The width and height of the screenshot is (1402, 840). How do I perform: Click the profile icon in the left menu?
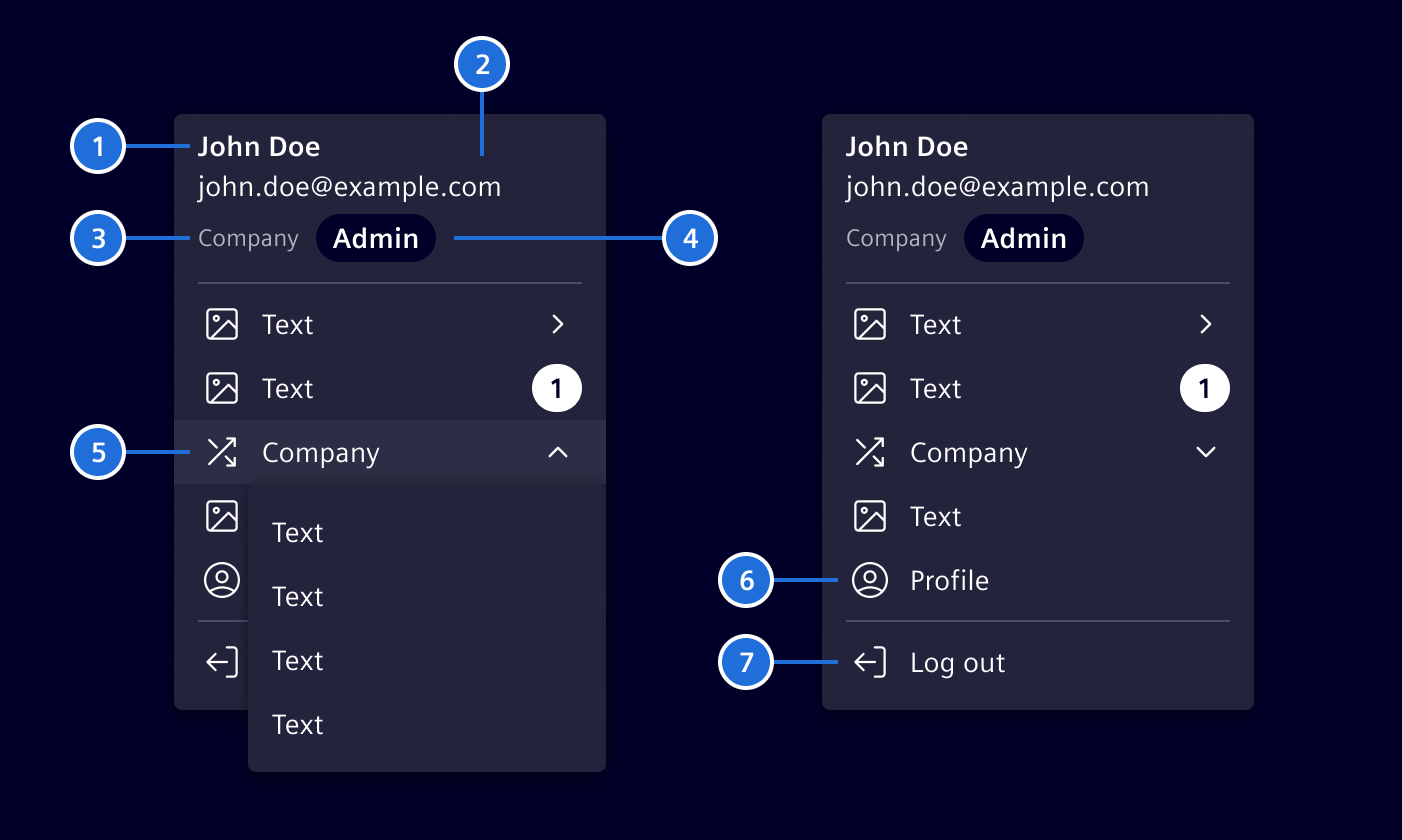[222, 580]
